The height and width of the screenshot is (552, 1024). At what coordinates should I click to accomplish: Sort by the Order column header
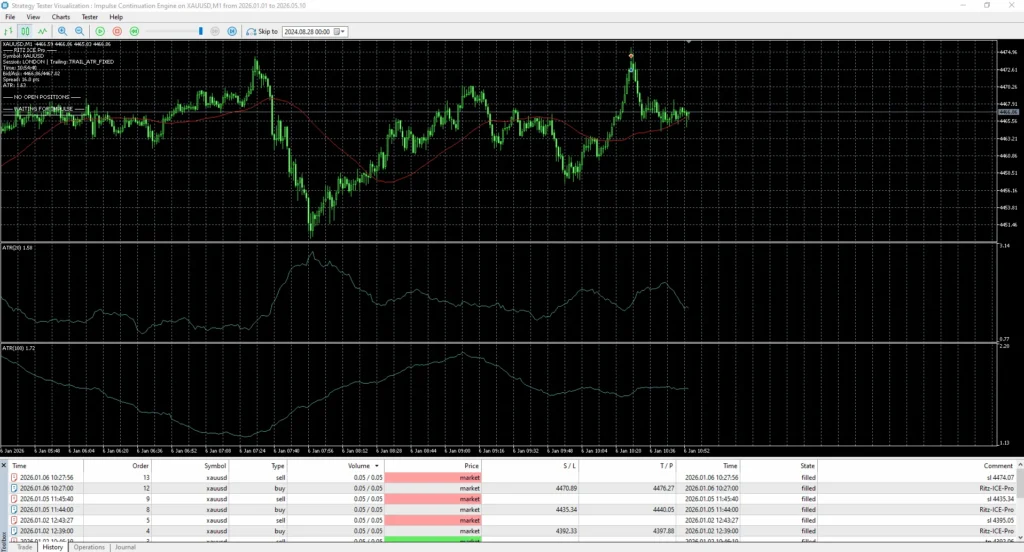pos(140,466)
